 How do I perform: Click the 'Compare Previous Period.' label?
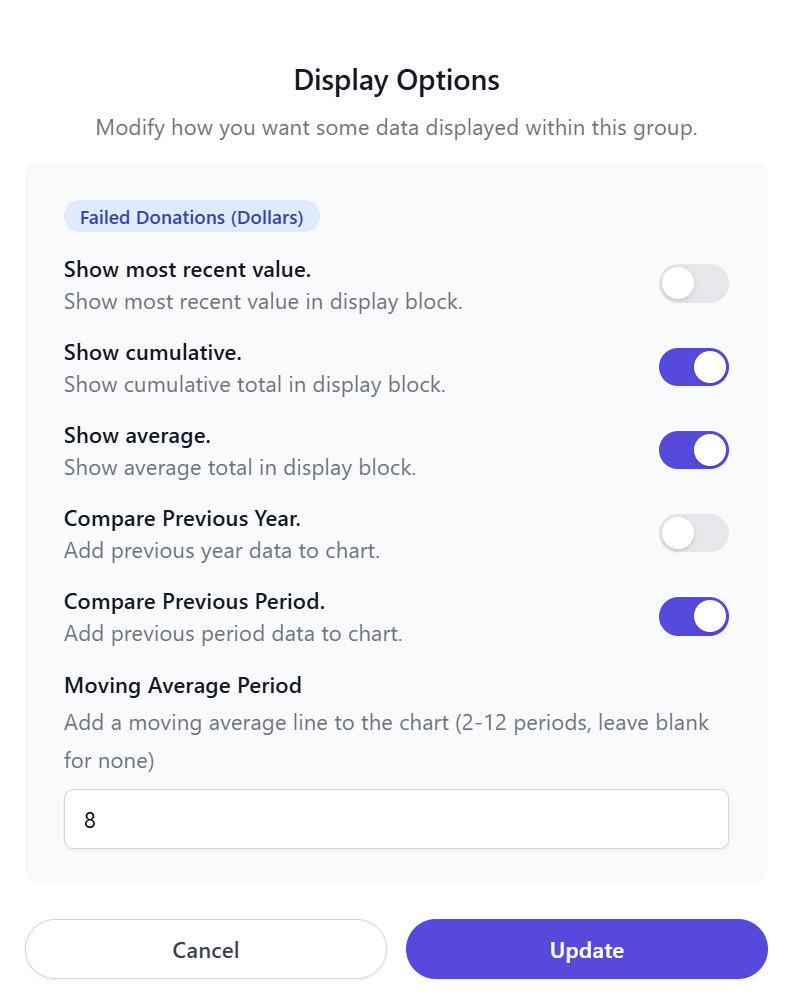pos(194,601)
